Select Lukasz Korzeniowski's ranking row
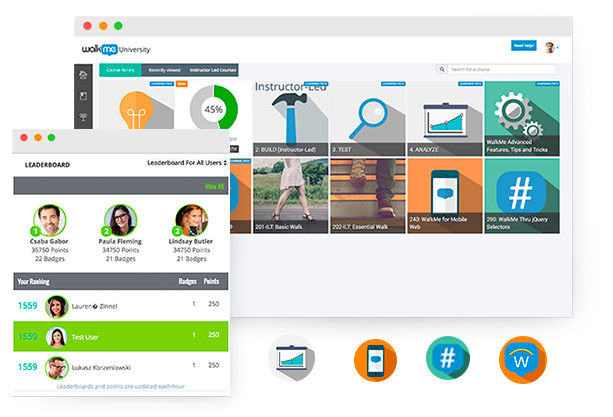 click(x=121, y=367)
